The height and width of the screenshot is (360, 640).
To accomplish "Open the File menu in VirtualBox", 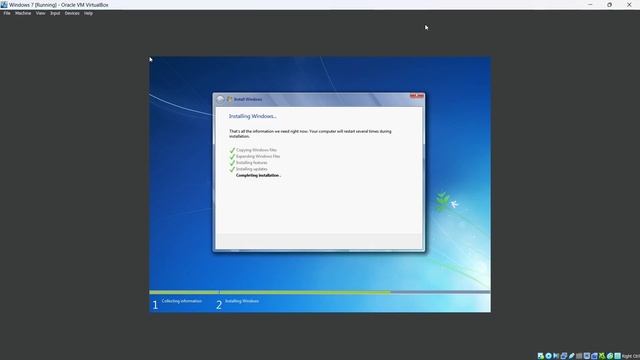I will click(7, 13).
